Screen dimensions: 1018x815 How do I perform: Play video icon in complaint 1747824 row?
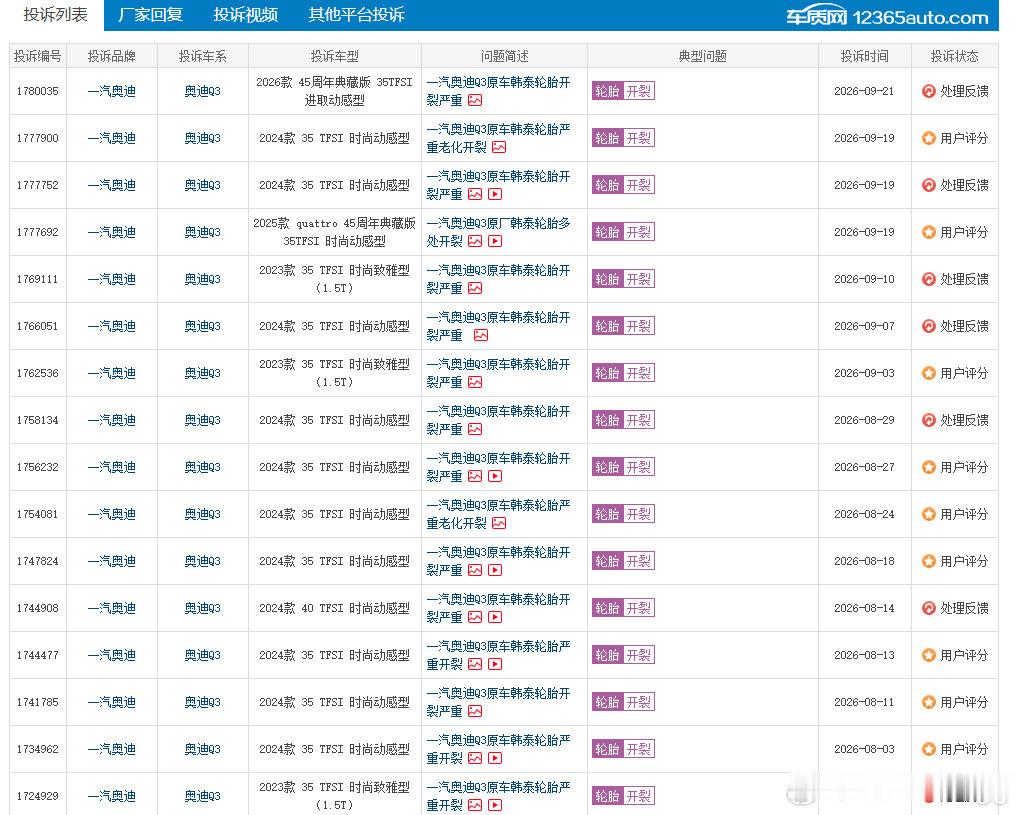pyautogui.click(x=495, y=570)
